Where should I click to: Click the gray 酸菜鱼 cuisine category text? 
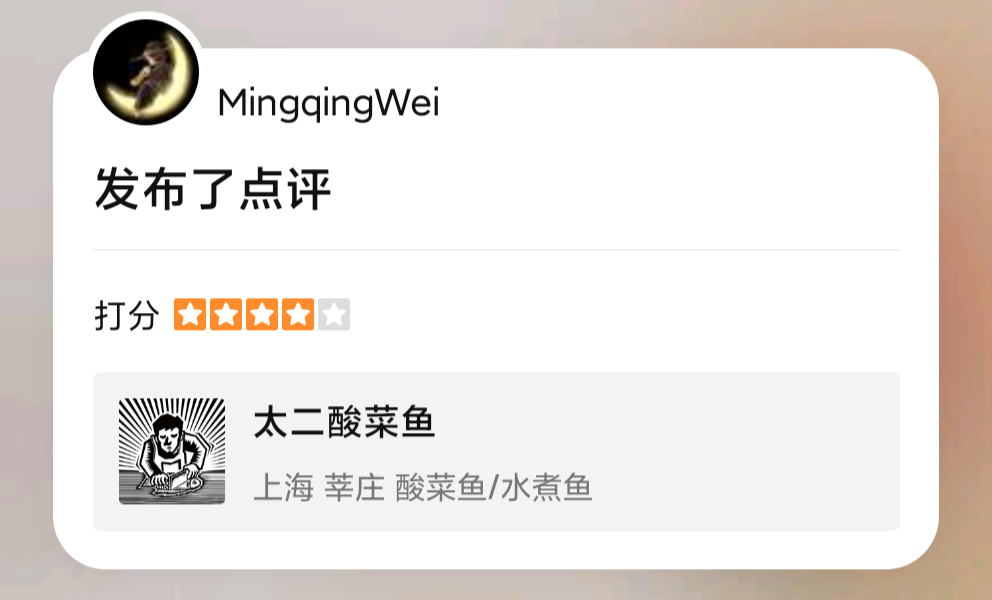click(440, 488)
